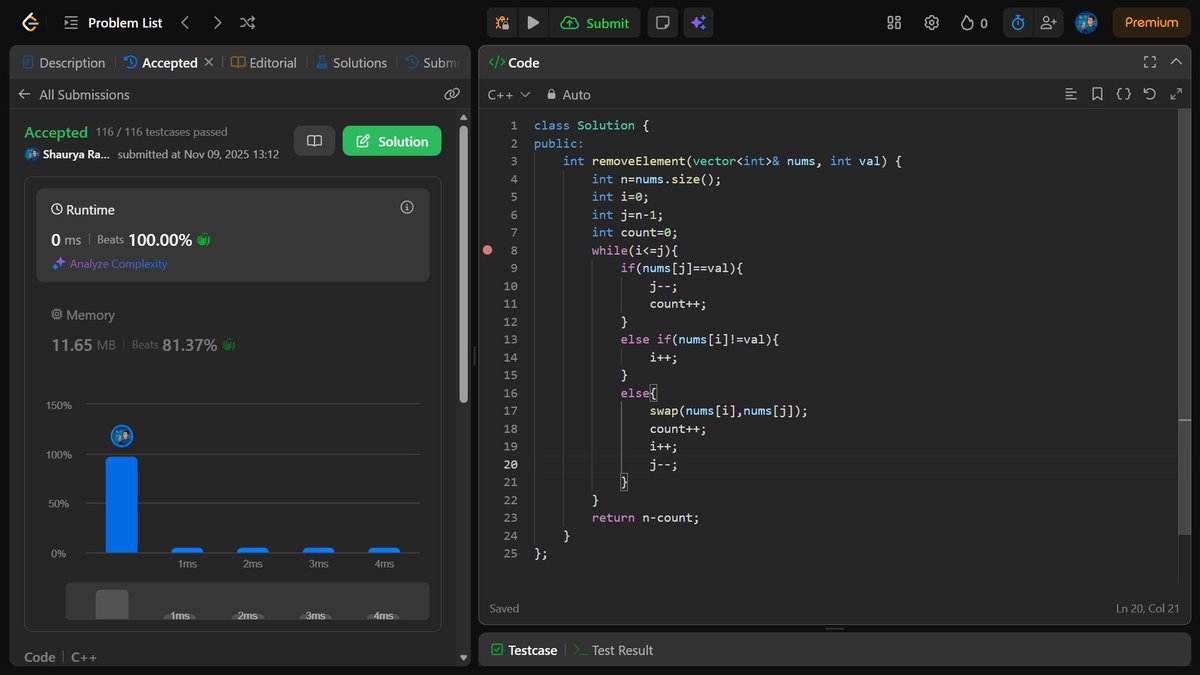
Task: Click the chart range slider handle
Action: click(112, 604)
